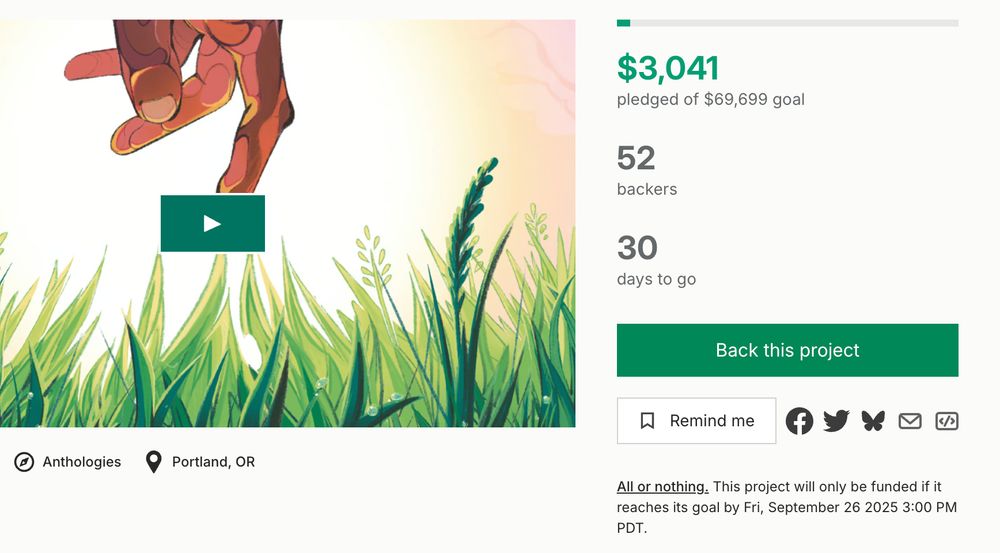1000x553 pixels.
Task: Click the $3,041 pledged amount
Action: [x=668, y=68]
